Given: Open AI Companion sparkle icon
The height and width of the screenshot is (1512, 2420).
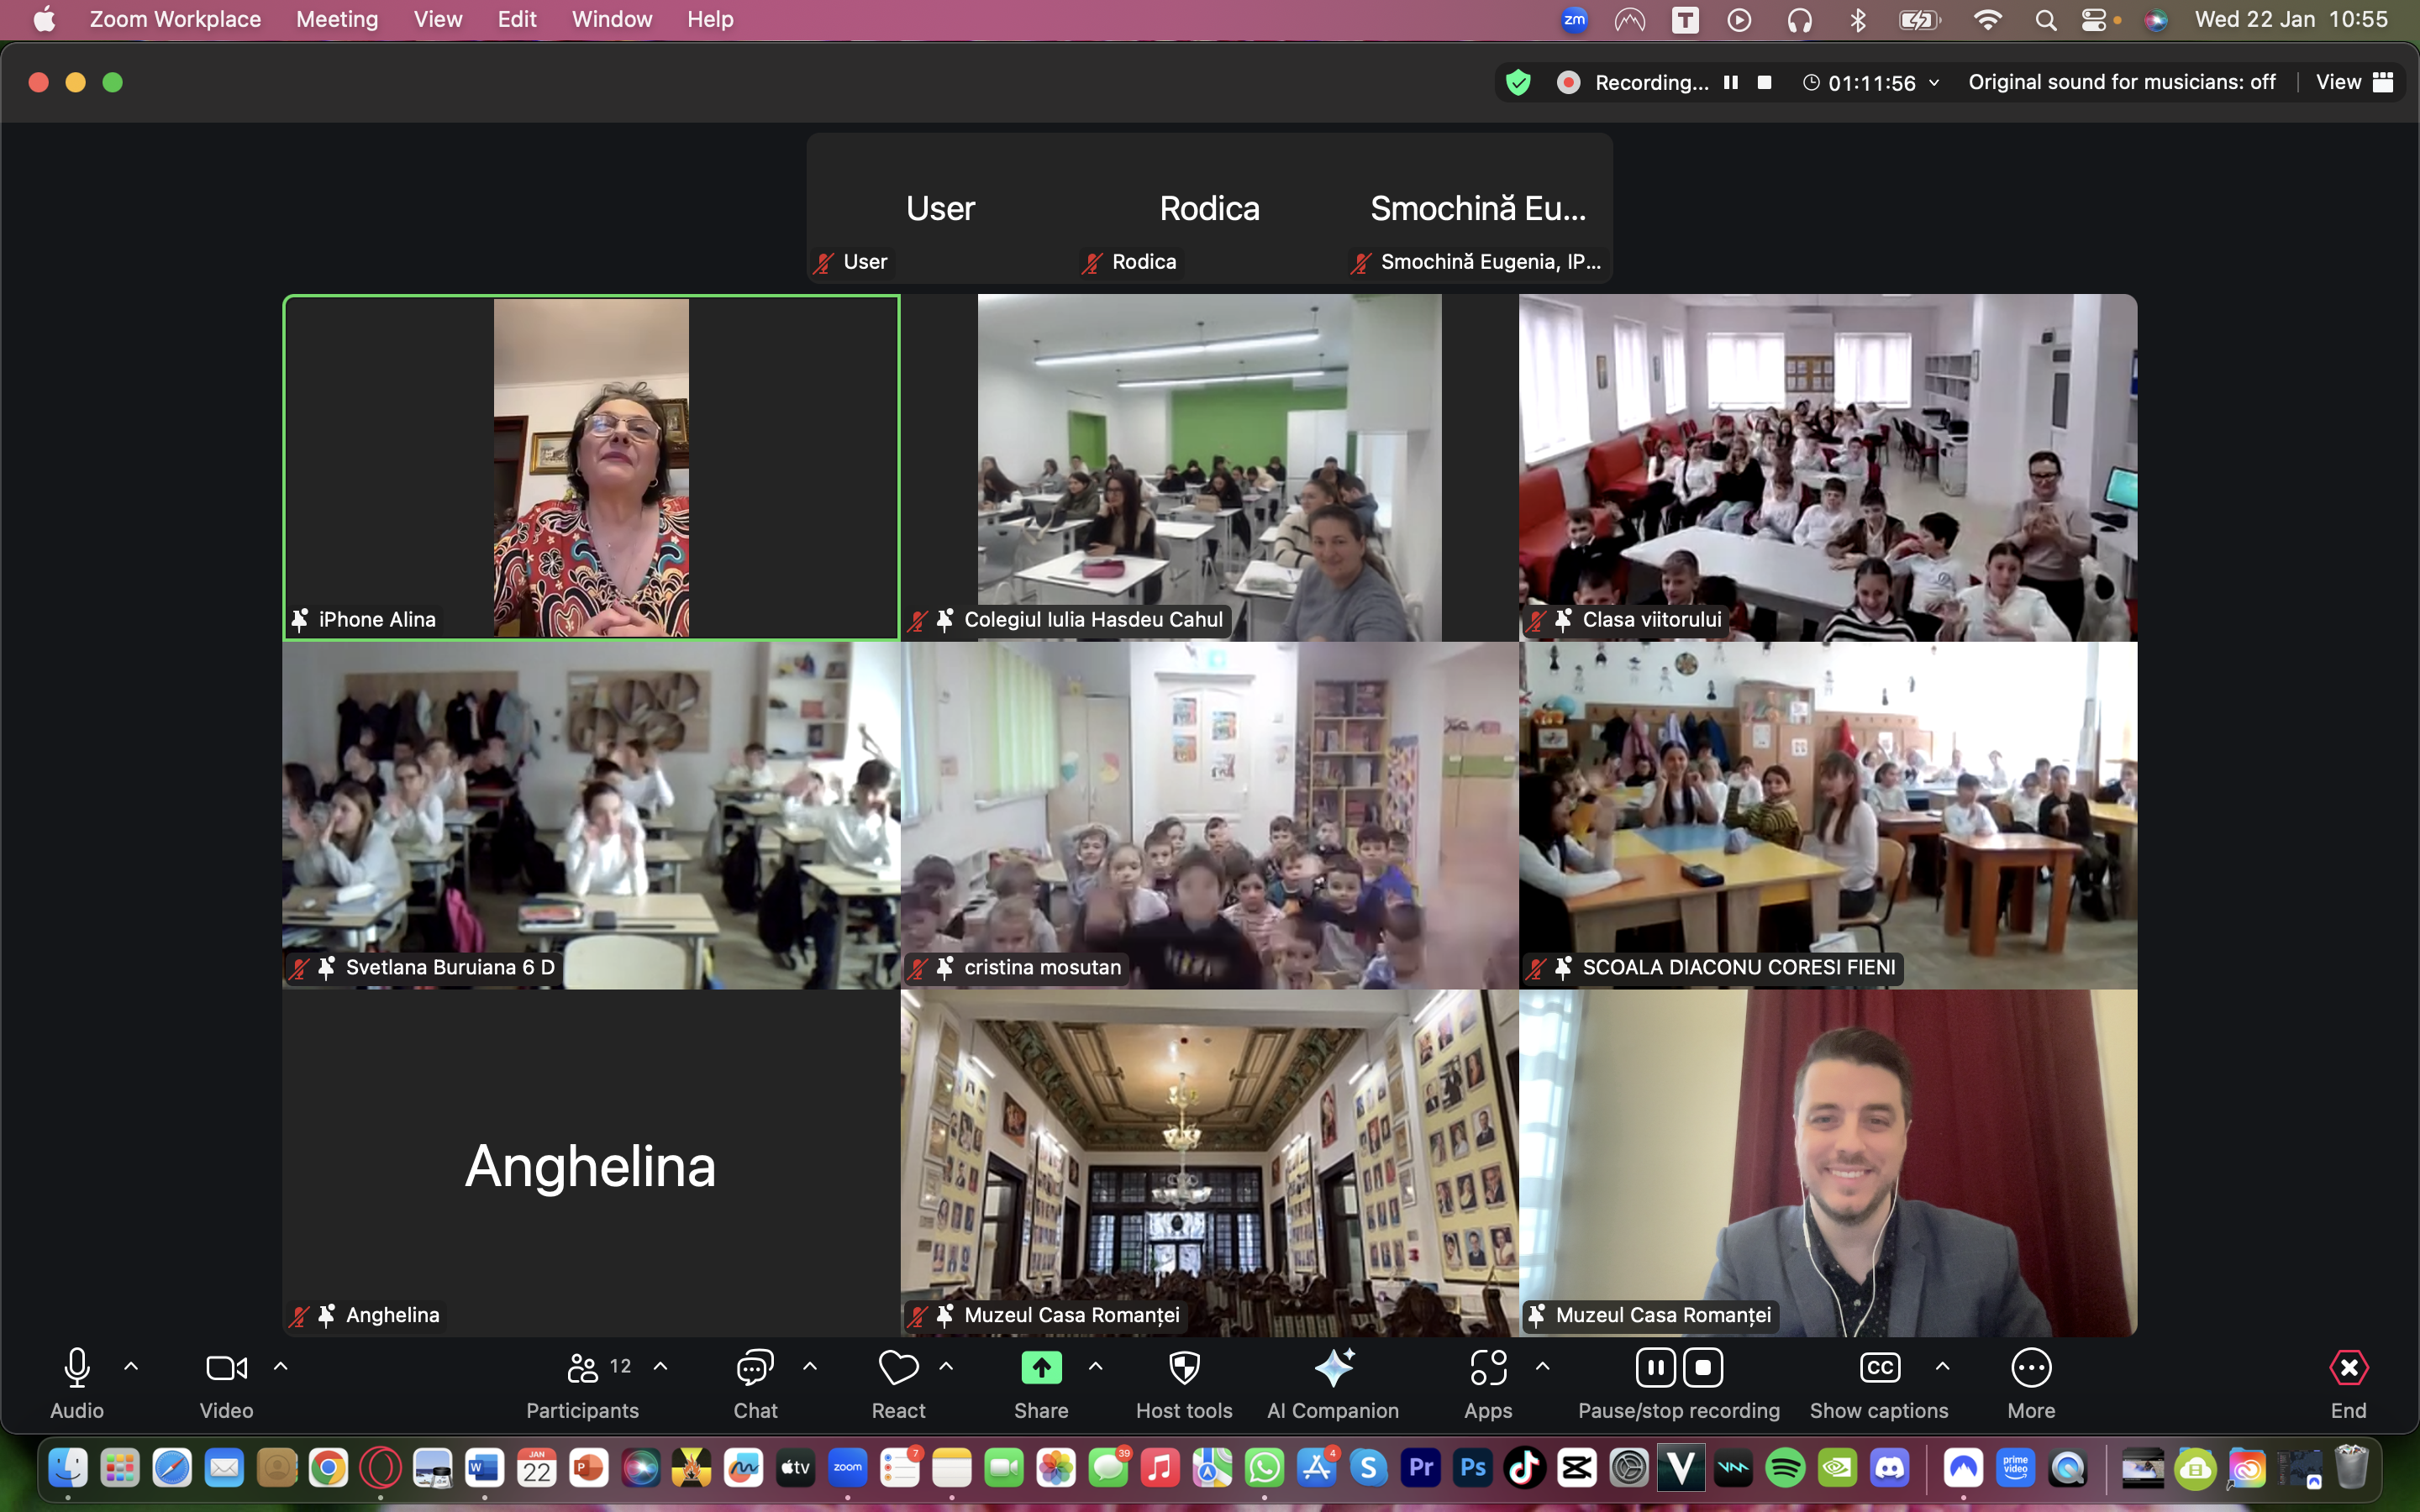Looking at the screenshot, I should (1333, 1368).
